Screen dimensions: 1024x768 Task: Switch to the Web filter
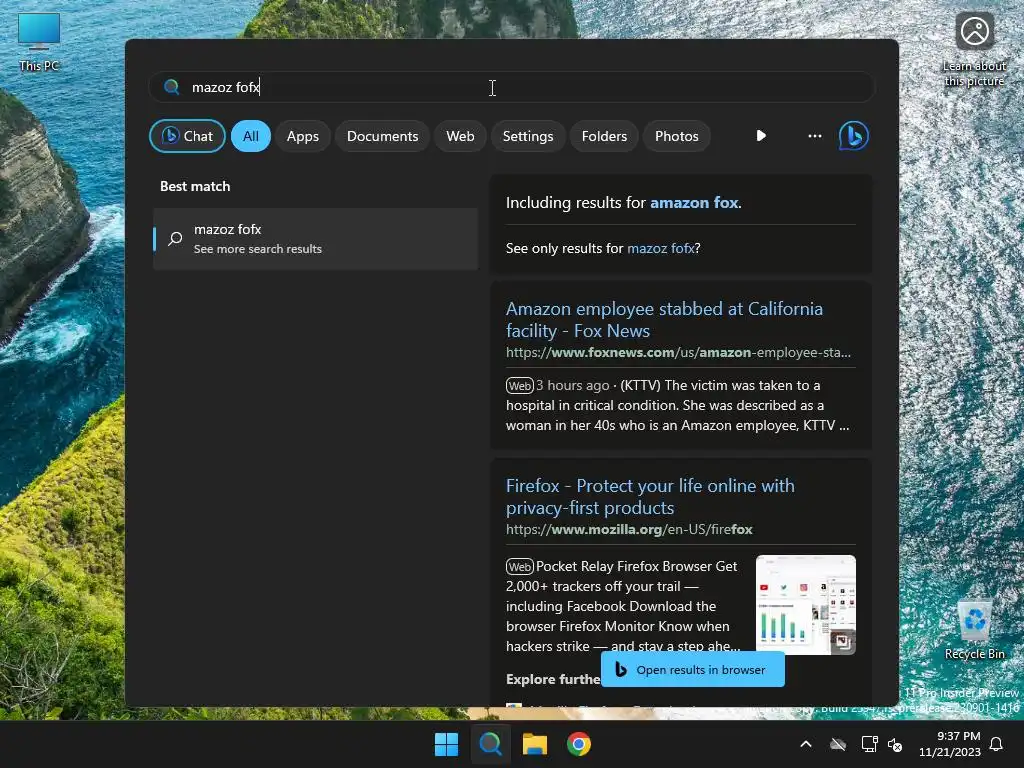pos(460,136)
